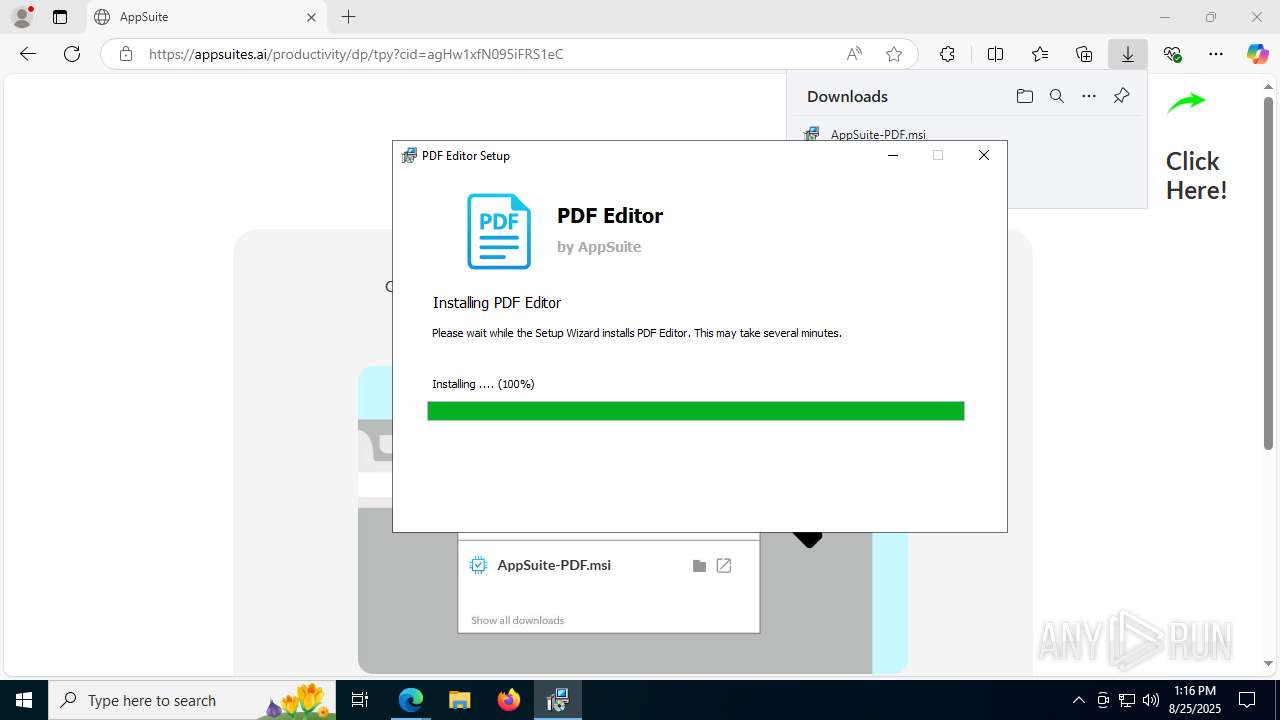Search downloads with magnifier icon
Screen dimensions: 1280x720
[x=1056, y=96]
